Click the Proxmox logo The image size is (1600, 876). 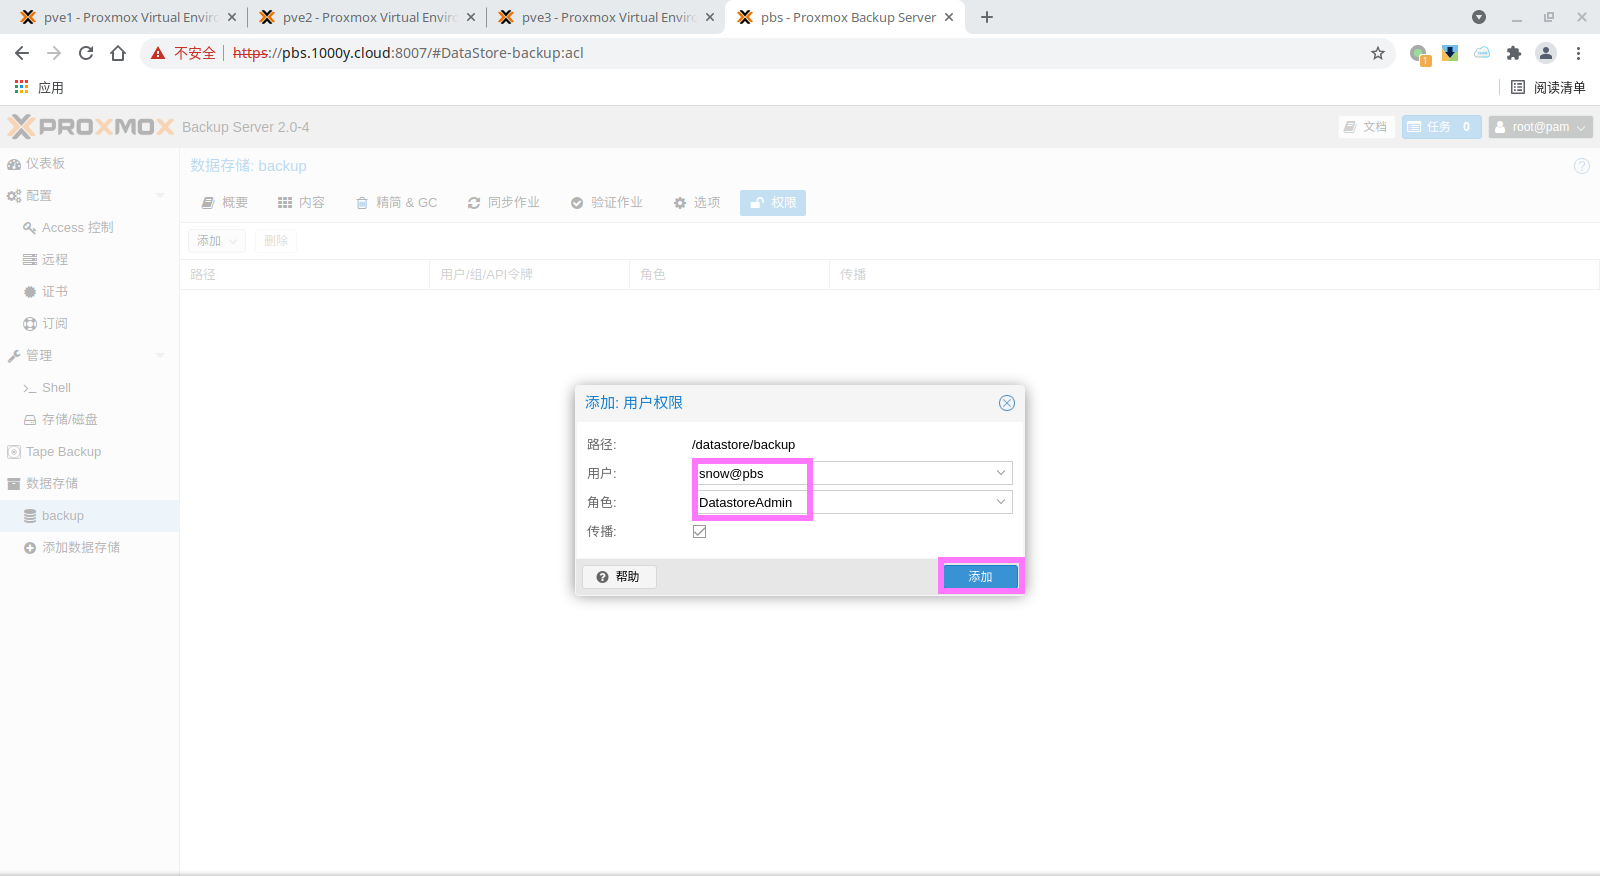click(x=92, y=127)
